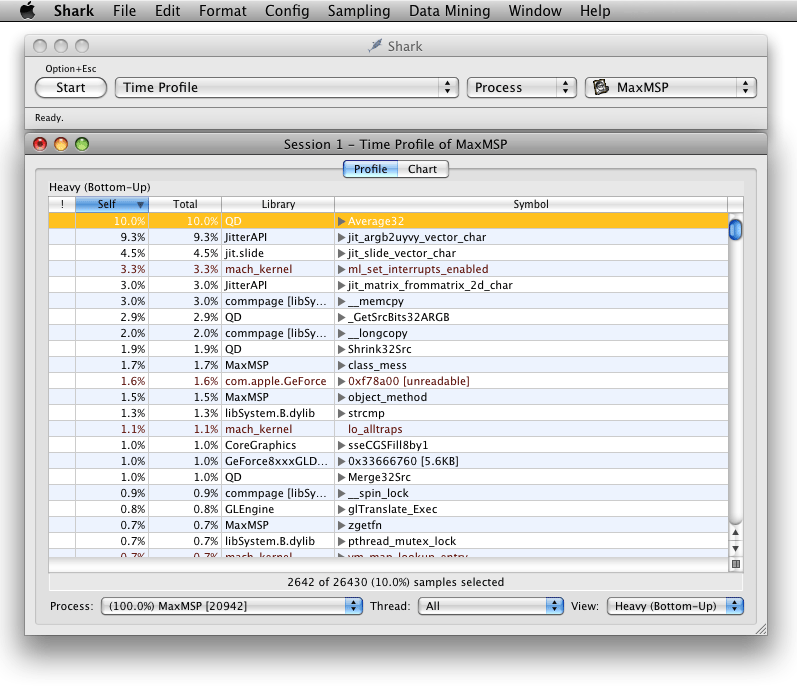Select the Profile tab

(371, 169)
